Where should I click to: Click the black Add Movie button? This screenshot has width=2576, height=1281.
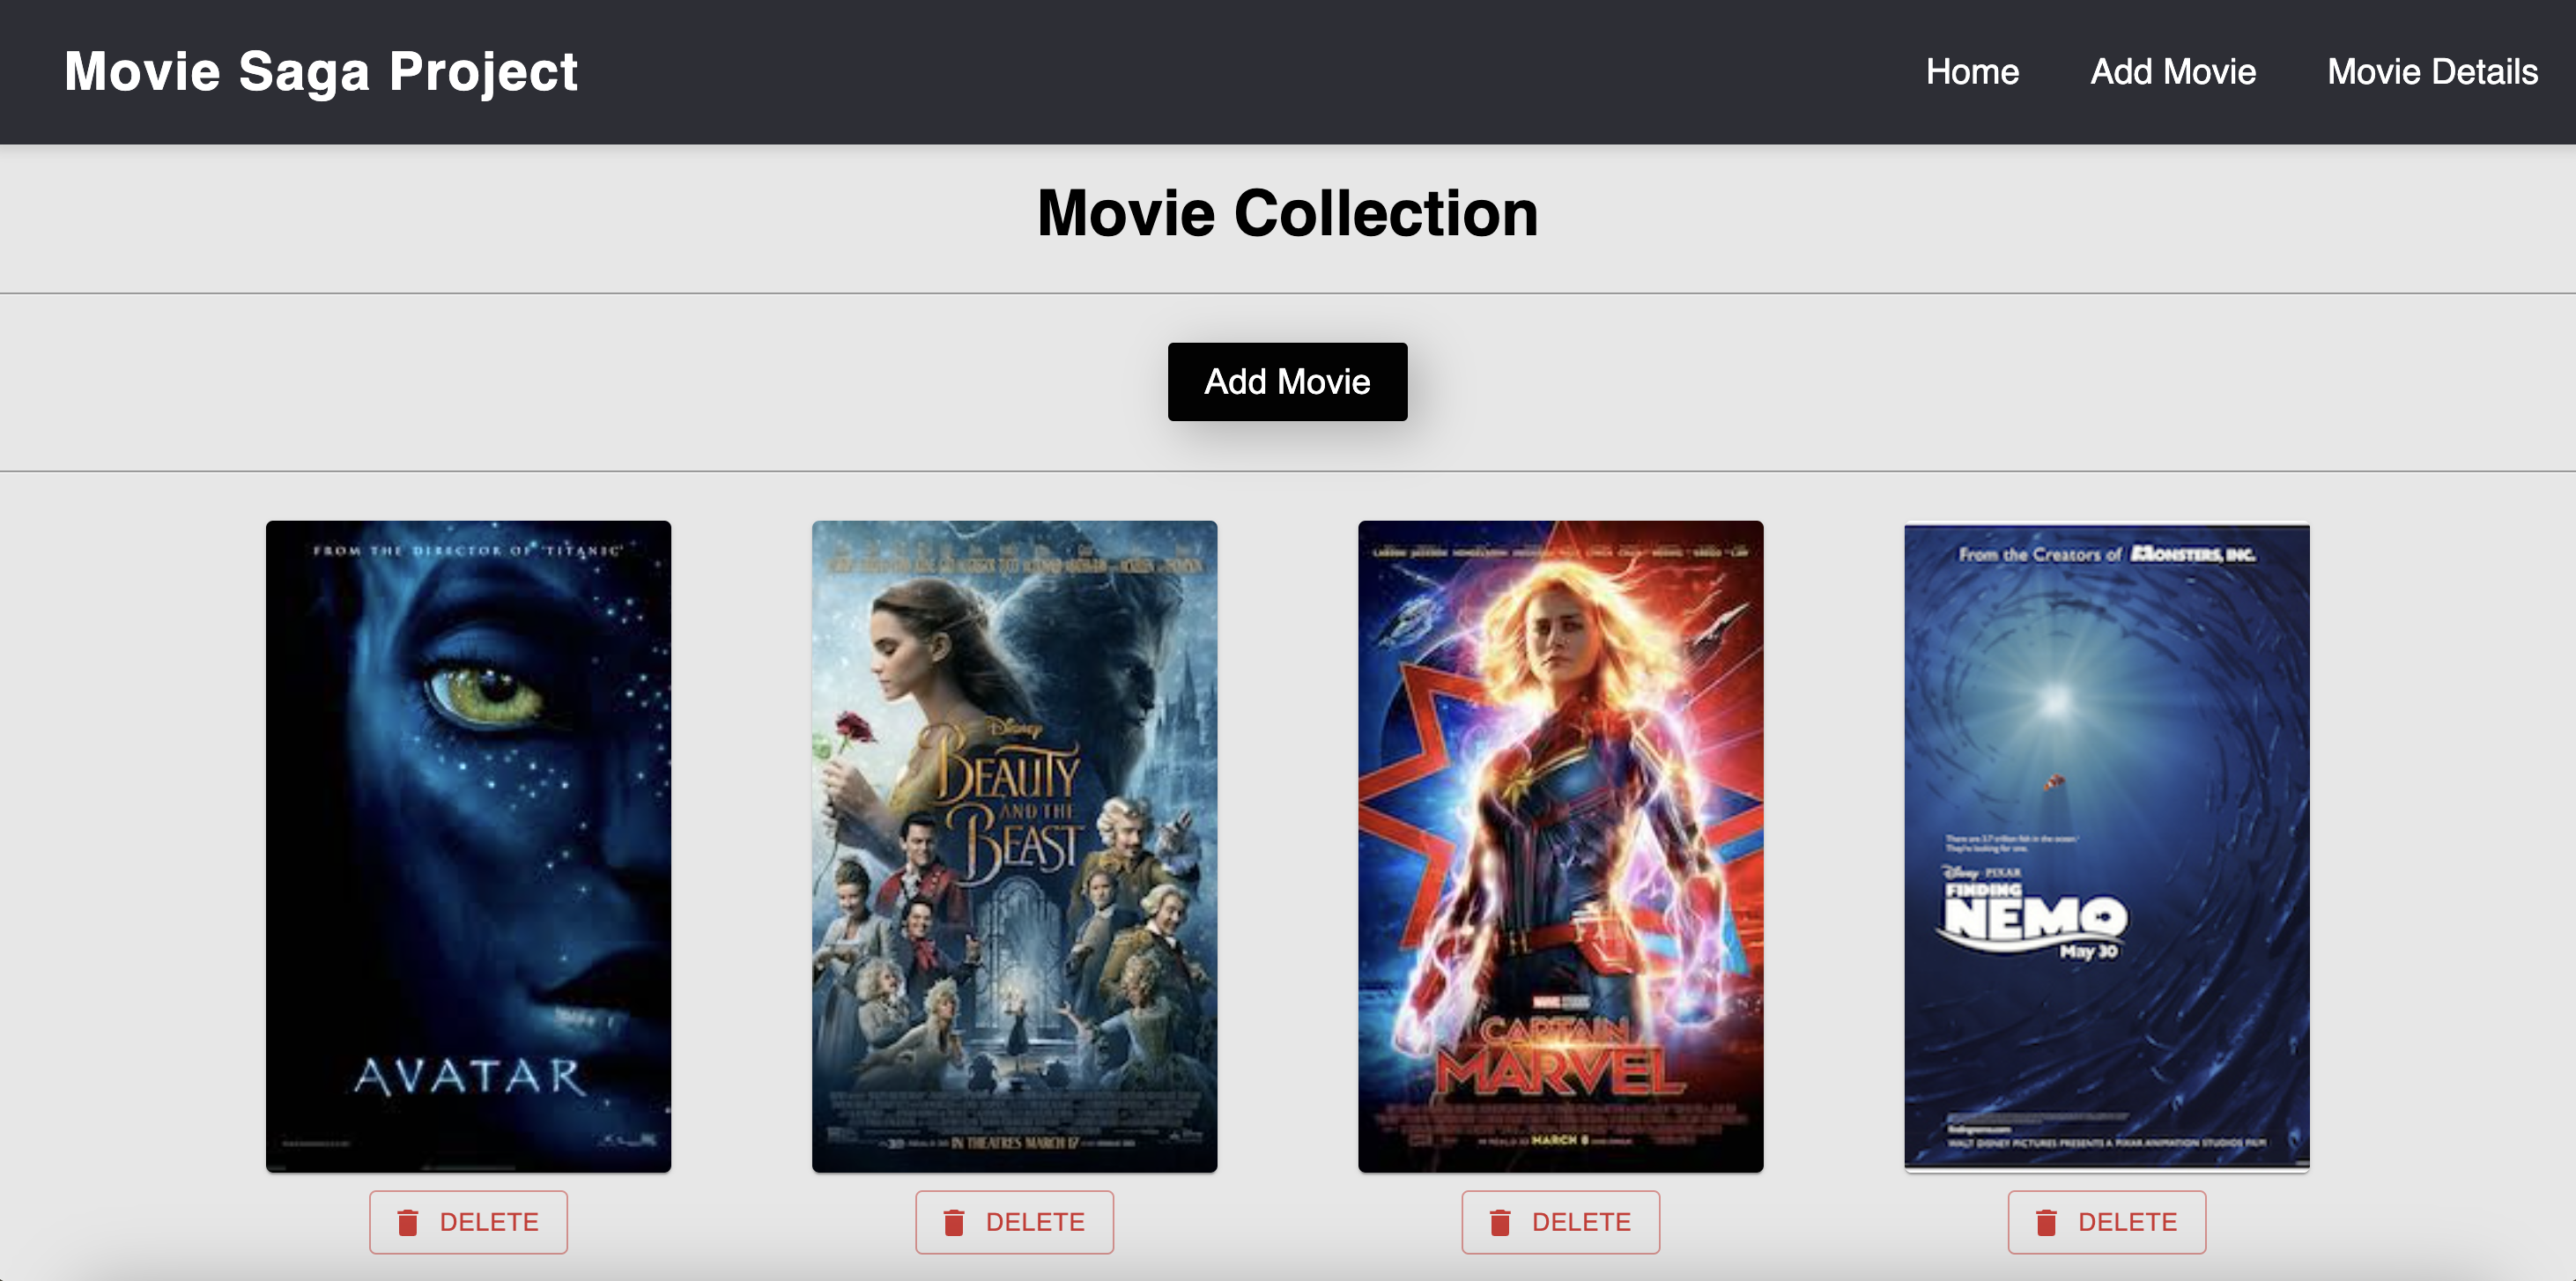1287,382
